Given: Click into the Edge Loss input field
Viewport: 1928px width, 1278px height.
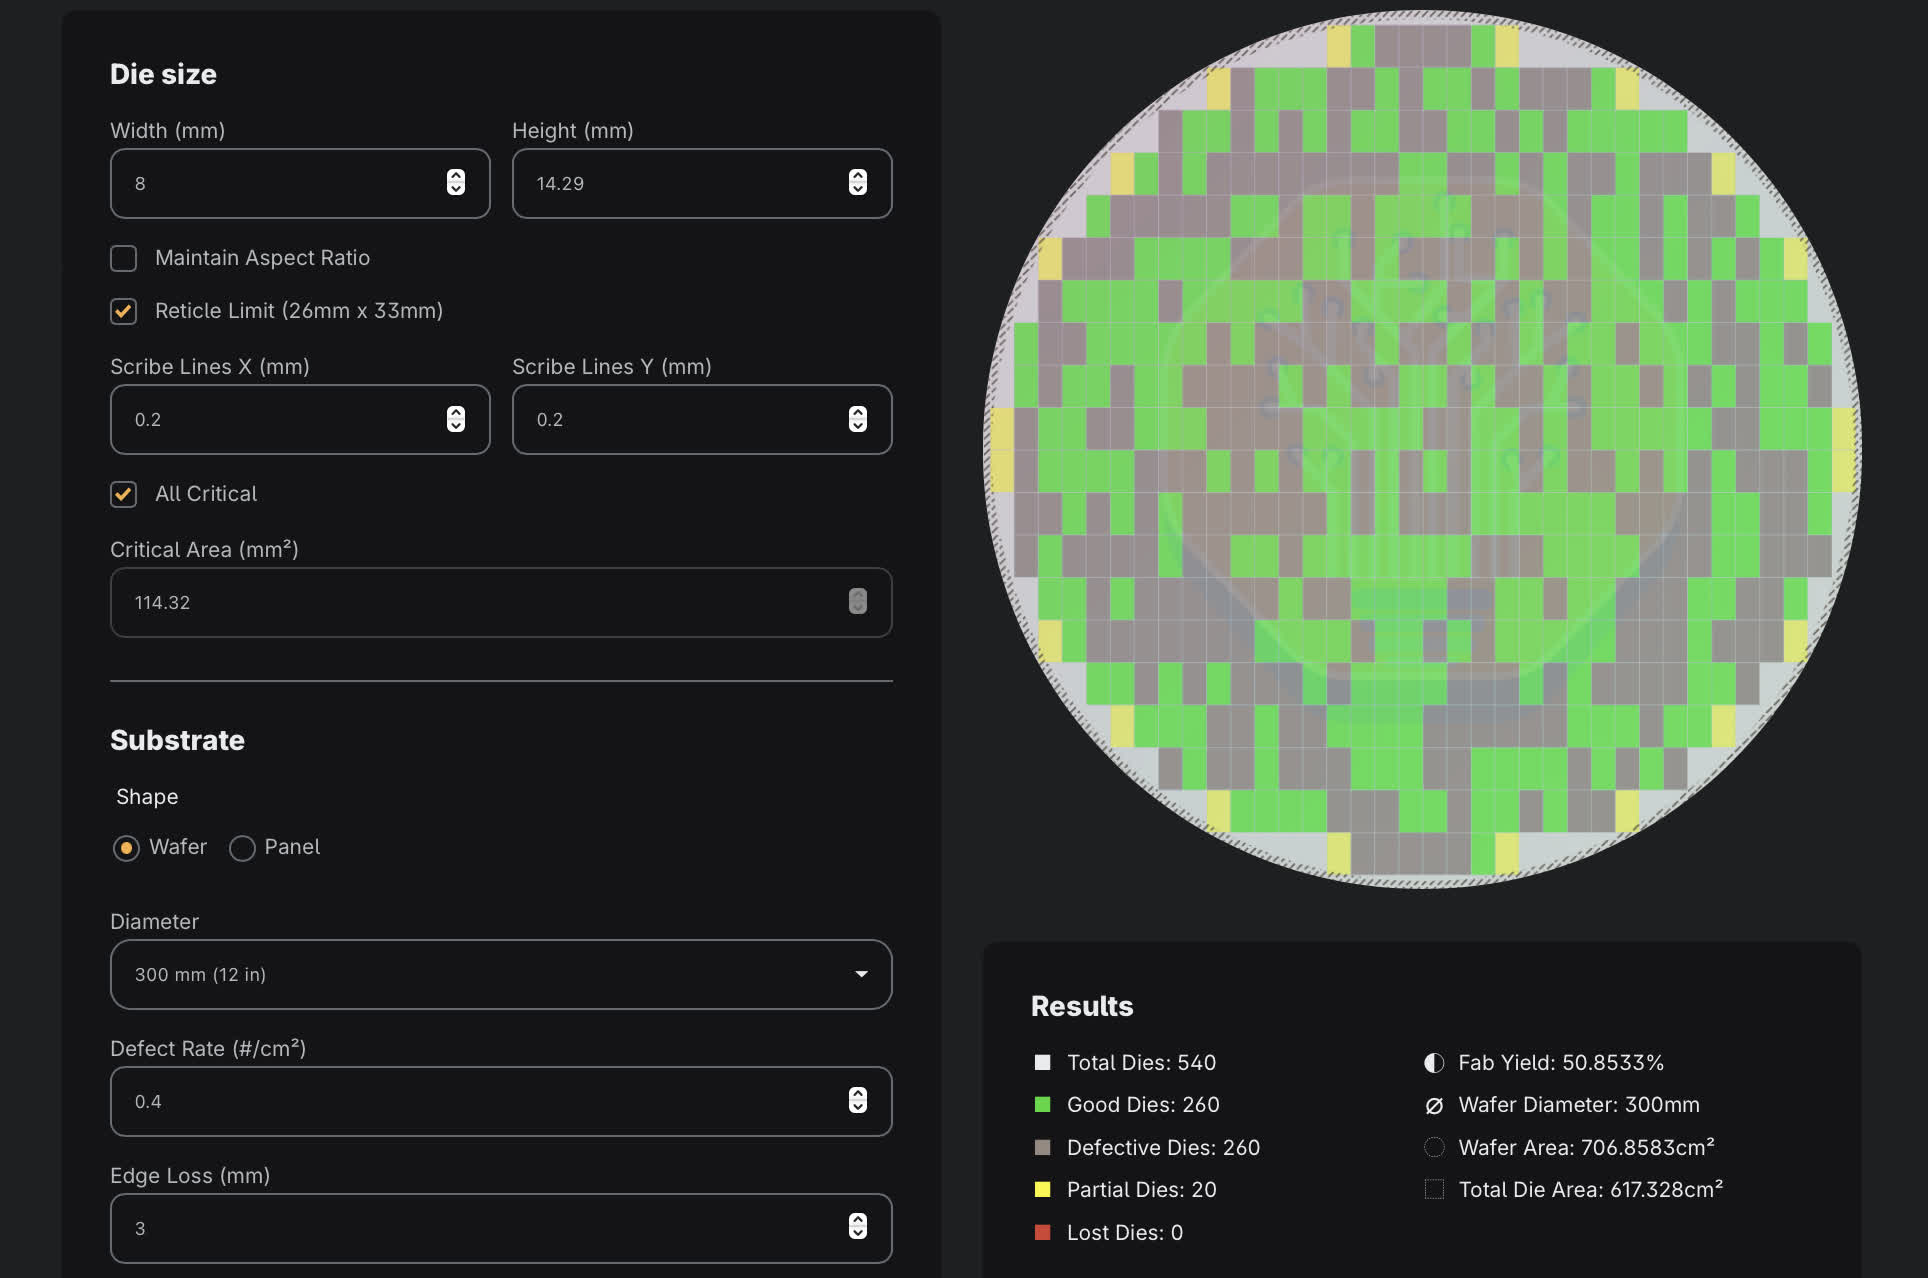Looking at the screenshot, I should [x=480, y=1228].
